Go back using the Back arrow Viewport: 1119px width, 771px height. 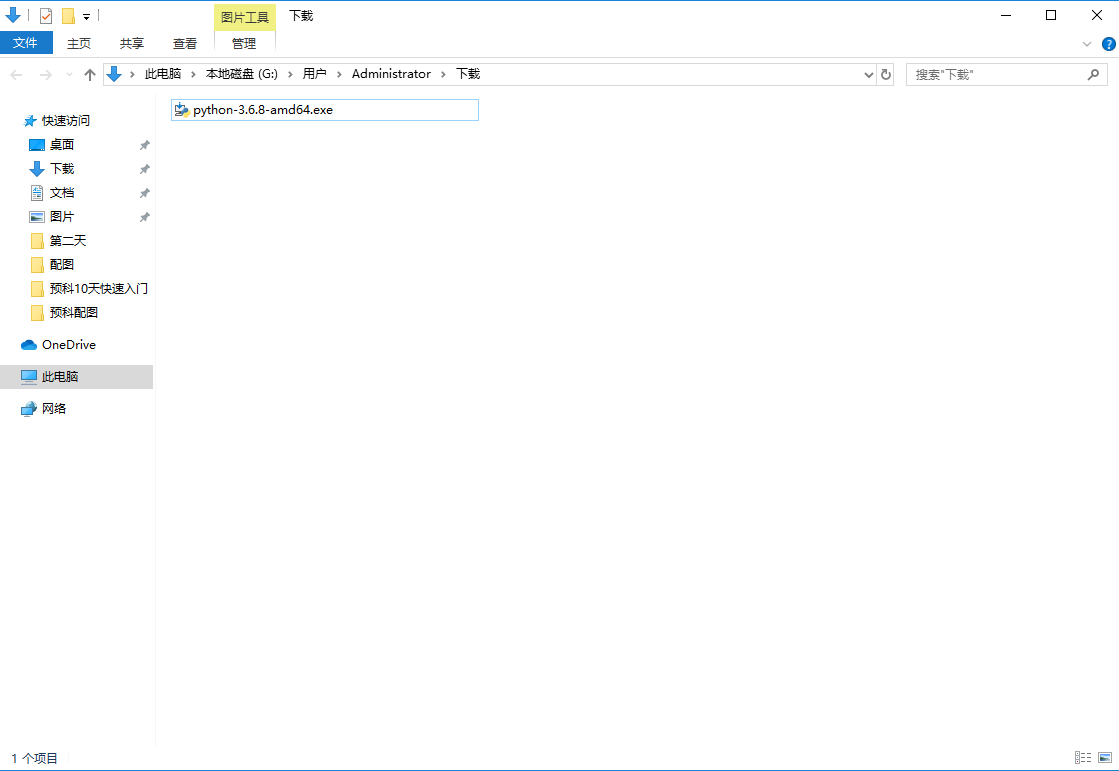pyautogui.click(x=17, y=75)
